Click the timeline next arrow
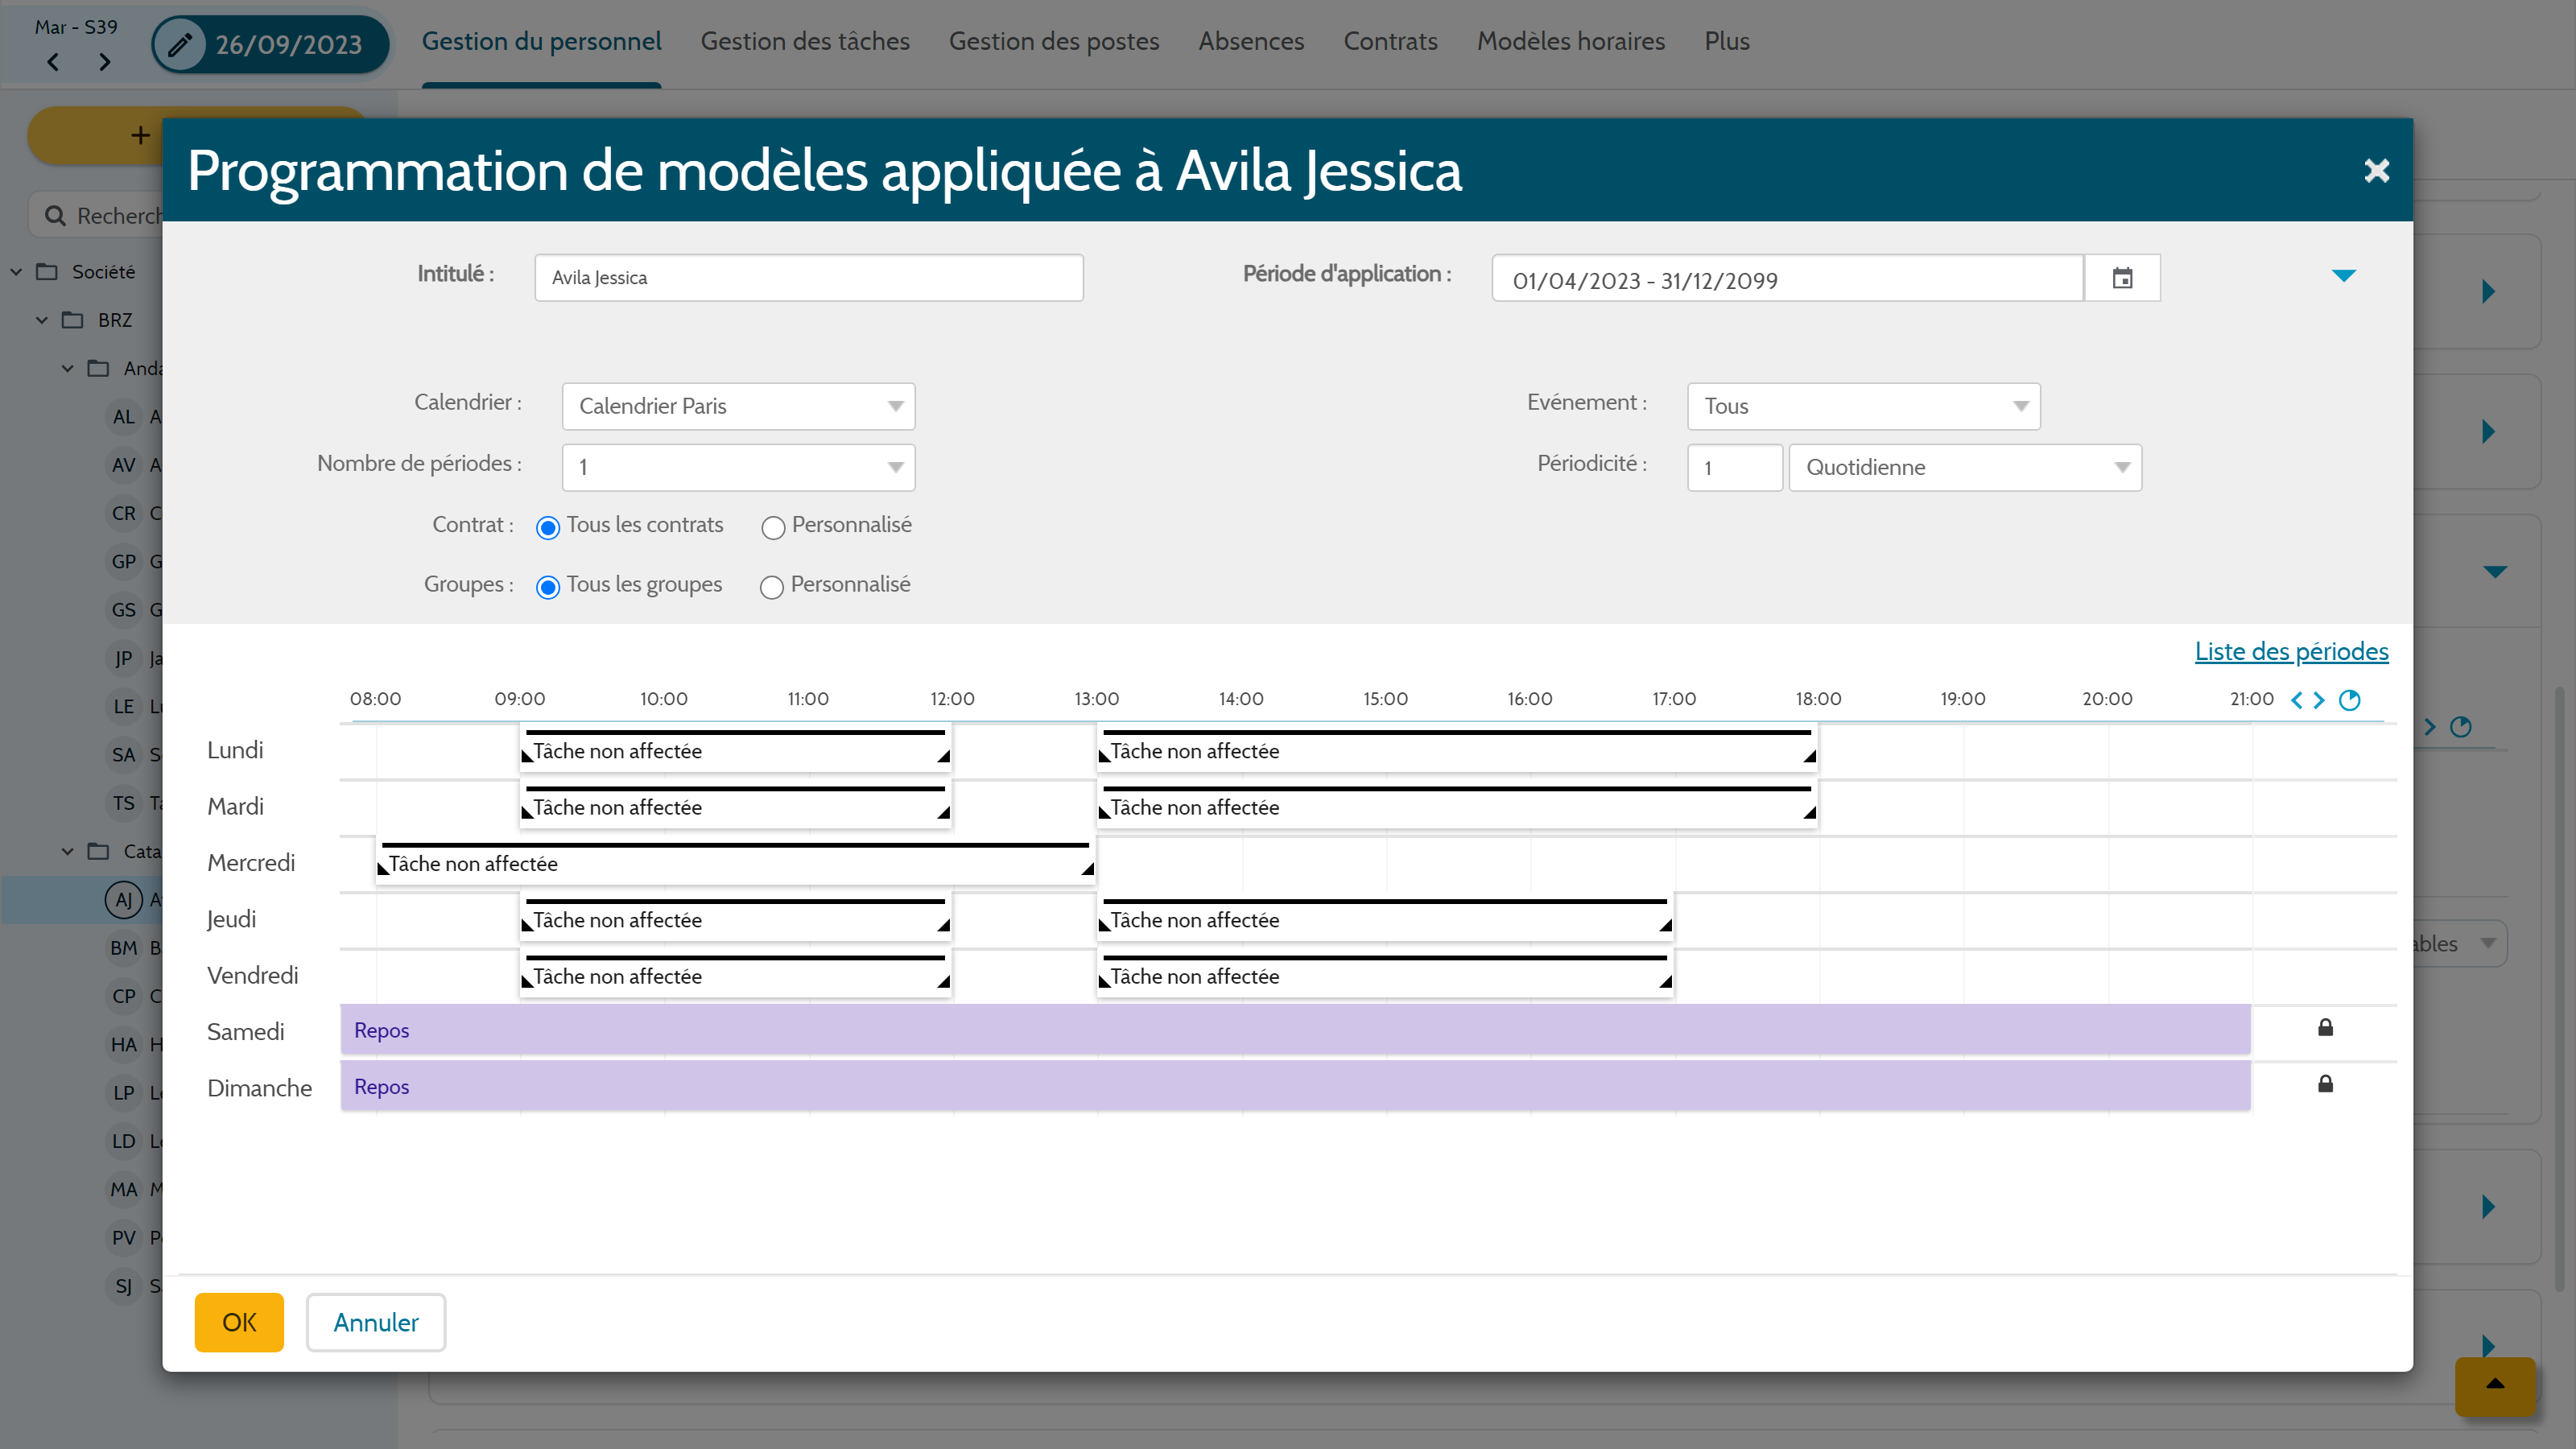Viewport: 2576px width, 1449px height. point(2319,700)
